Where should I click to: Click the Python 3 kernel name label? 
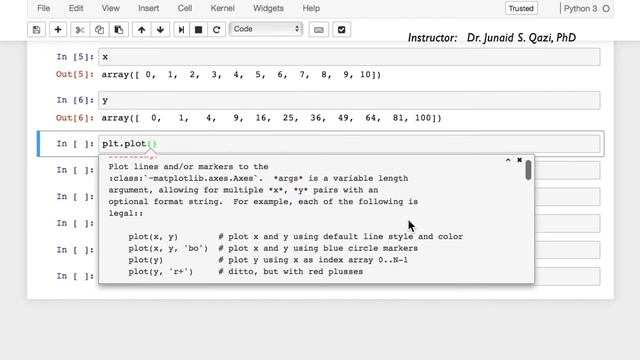click(x=580, y=9)
